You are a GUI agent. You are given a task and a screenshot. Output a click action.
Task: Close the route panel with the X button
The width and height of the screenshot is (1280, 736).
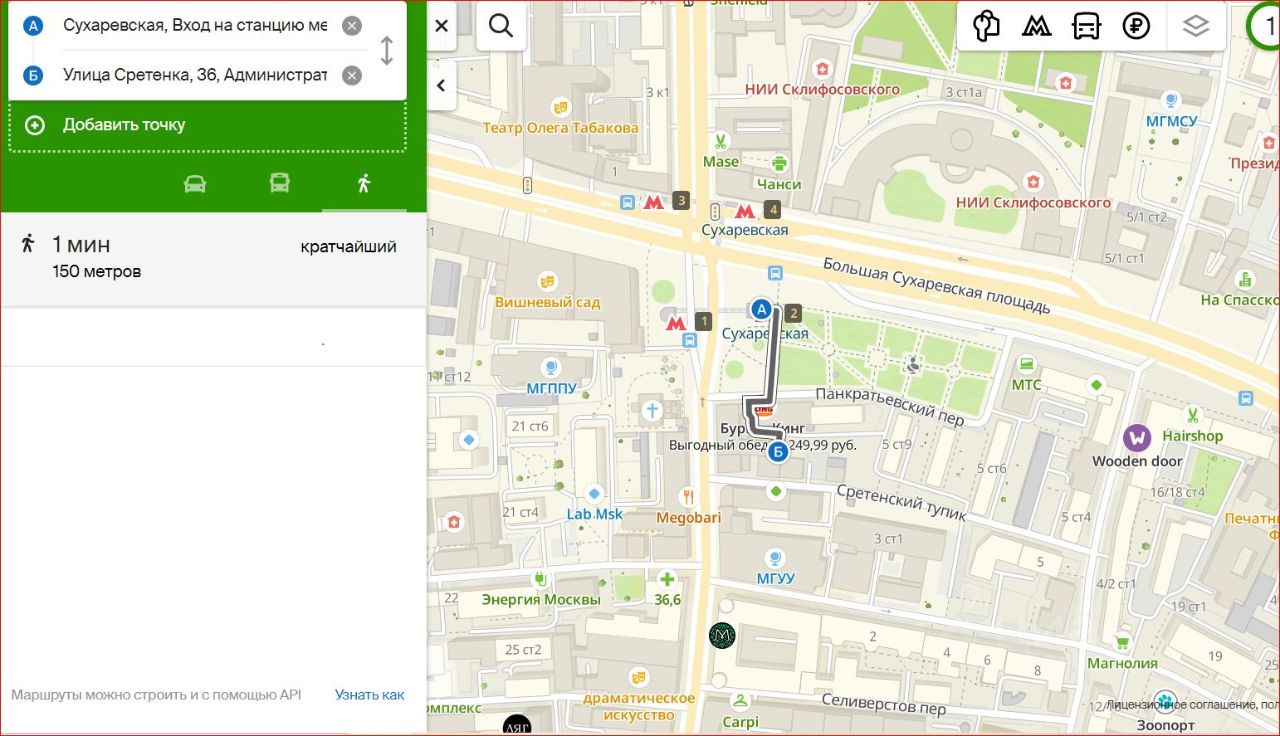tap(442, 26)
